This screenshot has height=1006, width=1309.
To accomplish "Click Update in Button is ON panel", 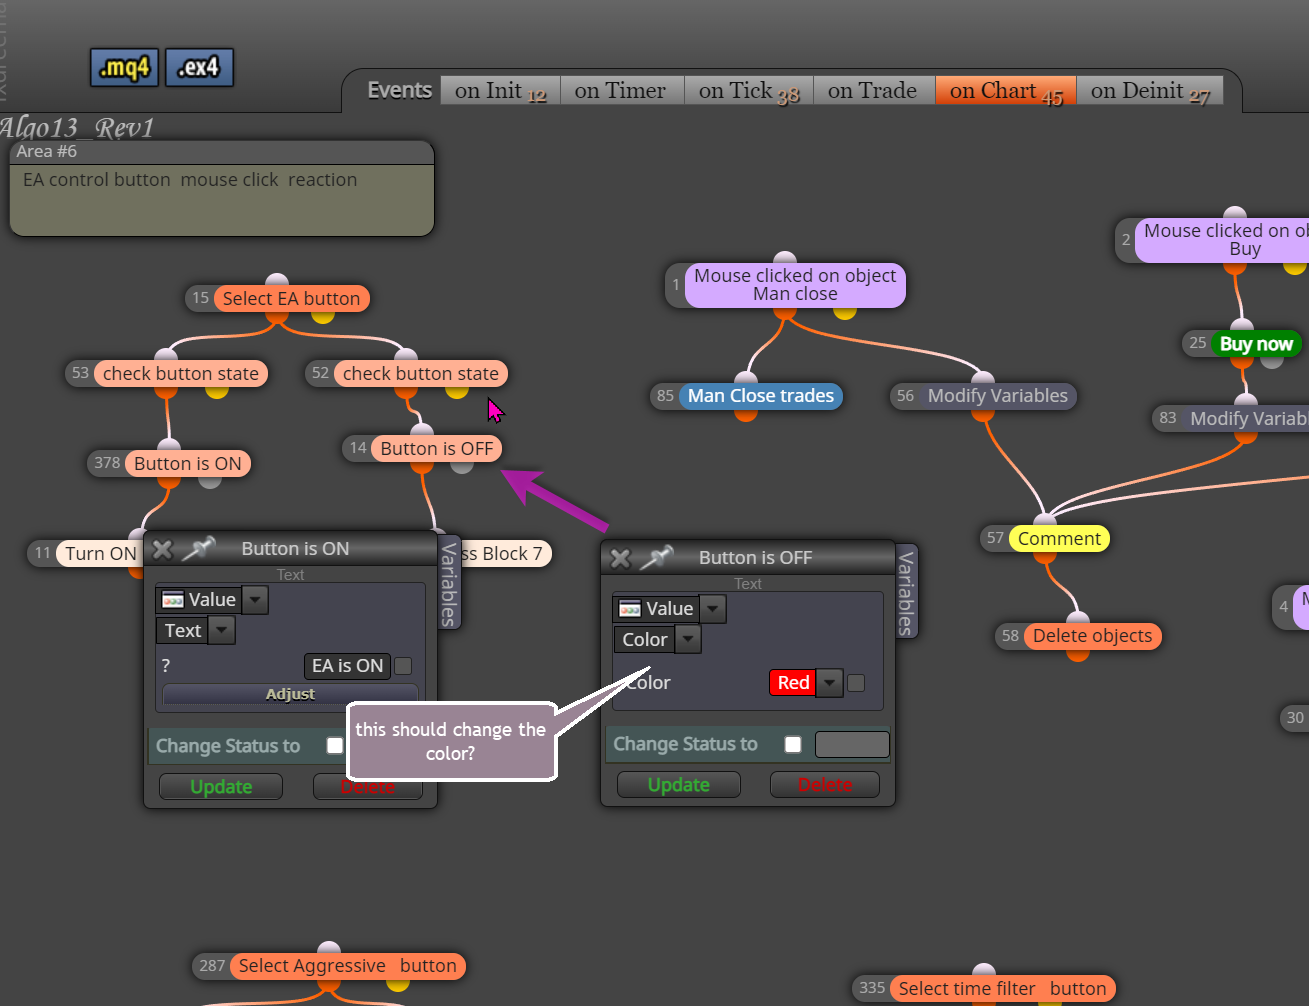I will [221, 787].
